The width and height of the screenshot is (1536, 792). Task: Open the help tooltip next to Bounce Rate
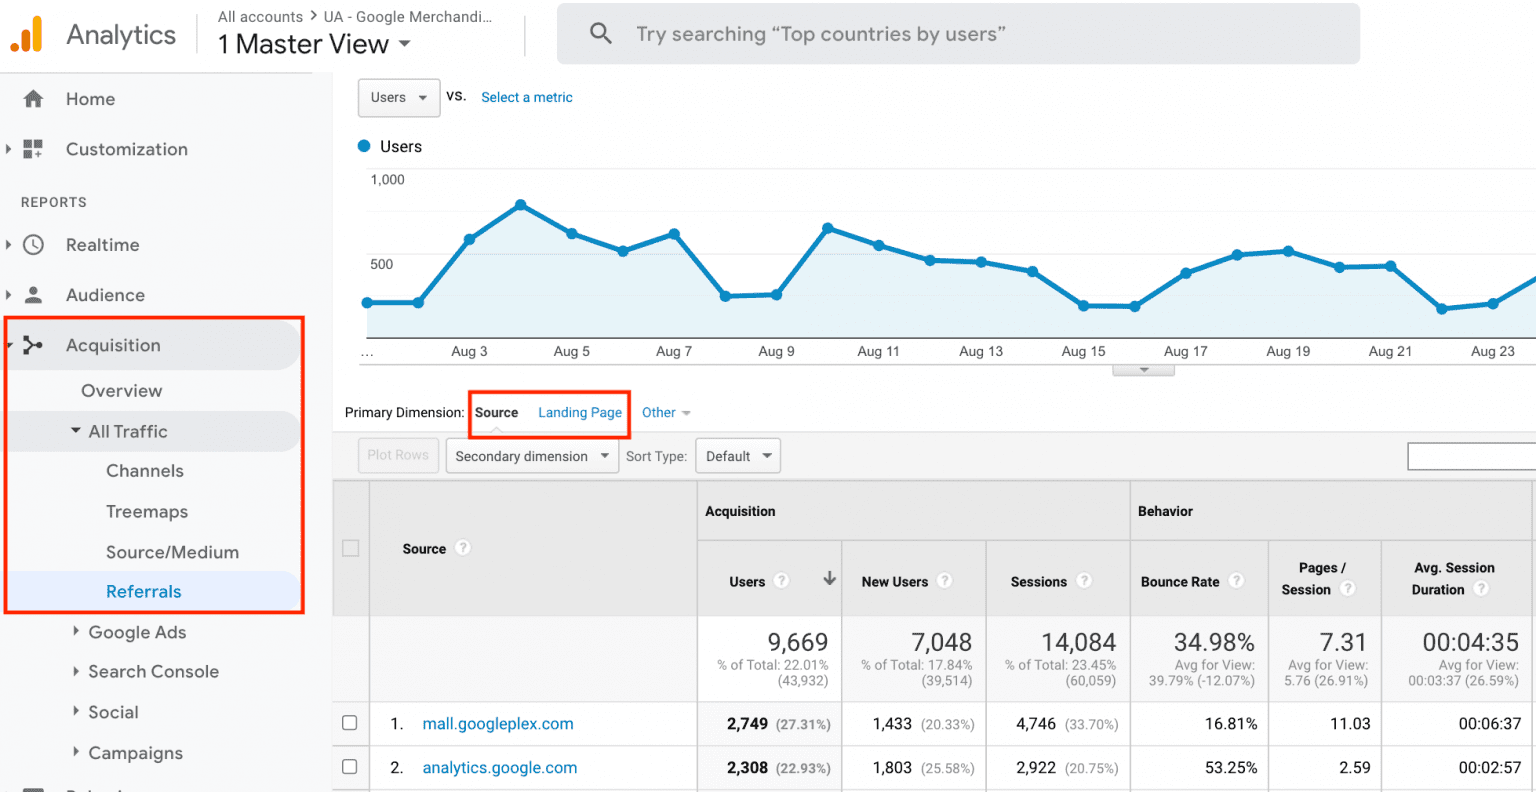click(x=1238, y=581)
